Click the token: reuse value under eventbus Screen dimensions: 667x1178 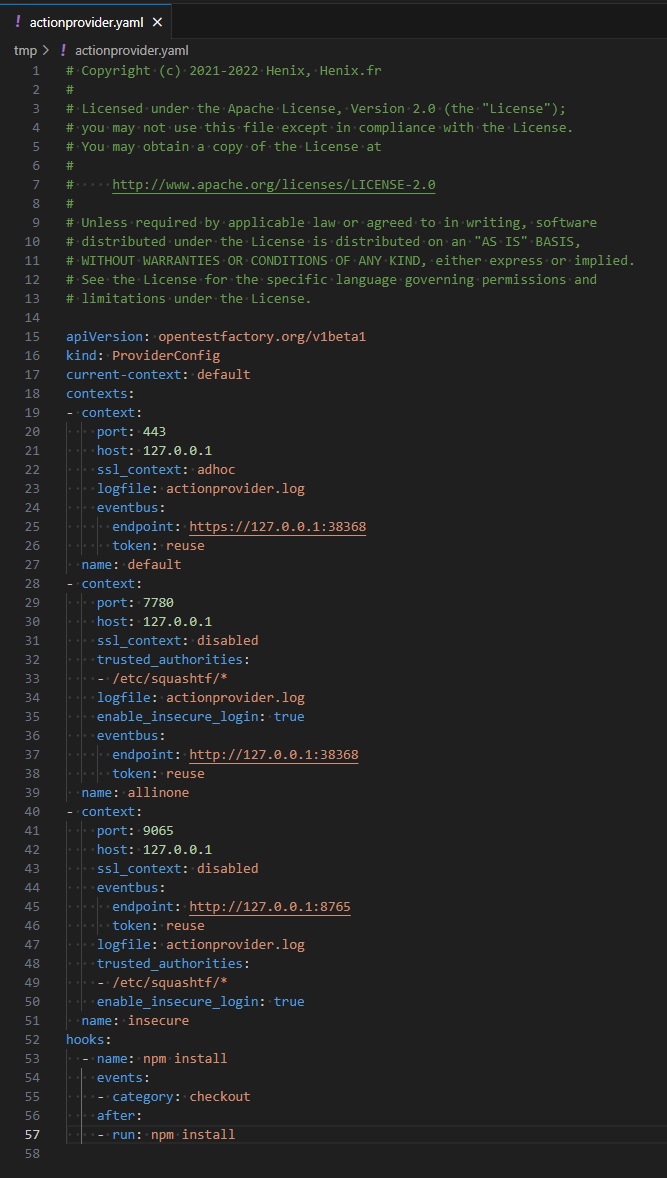click(185, 545)
